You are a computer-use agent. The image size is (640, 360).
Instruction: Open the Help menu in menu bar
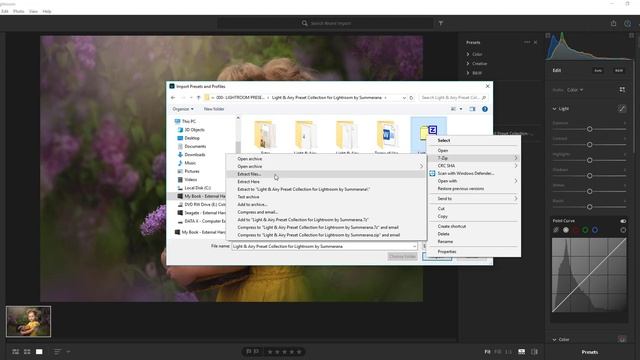(47, 11)
